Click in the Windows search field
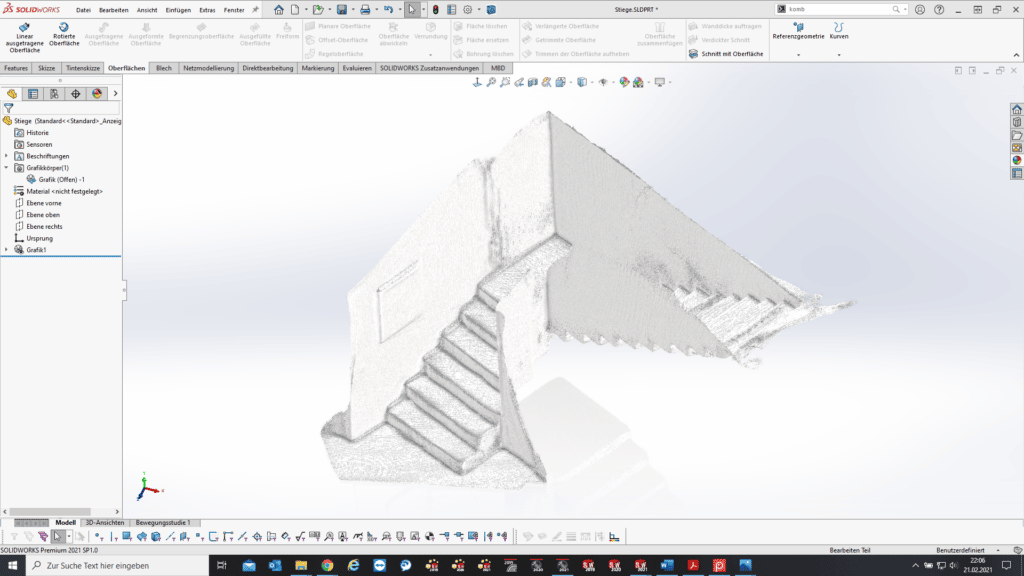Screen dimensions: 1024x576 (x=100, y=565)
